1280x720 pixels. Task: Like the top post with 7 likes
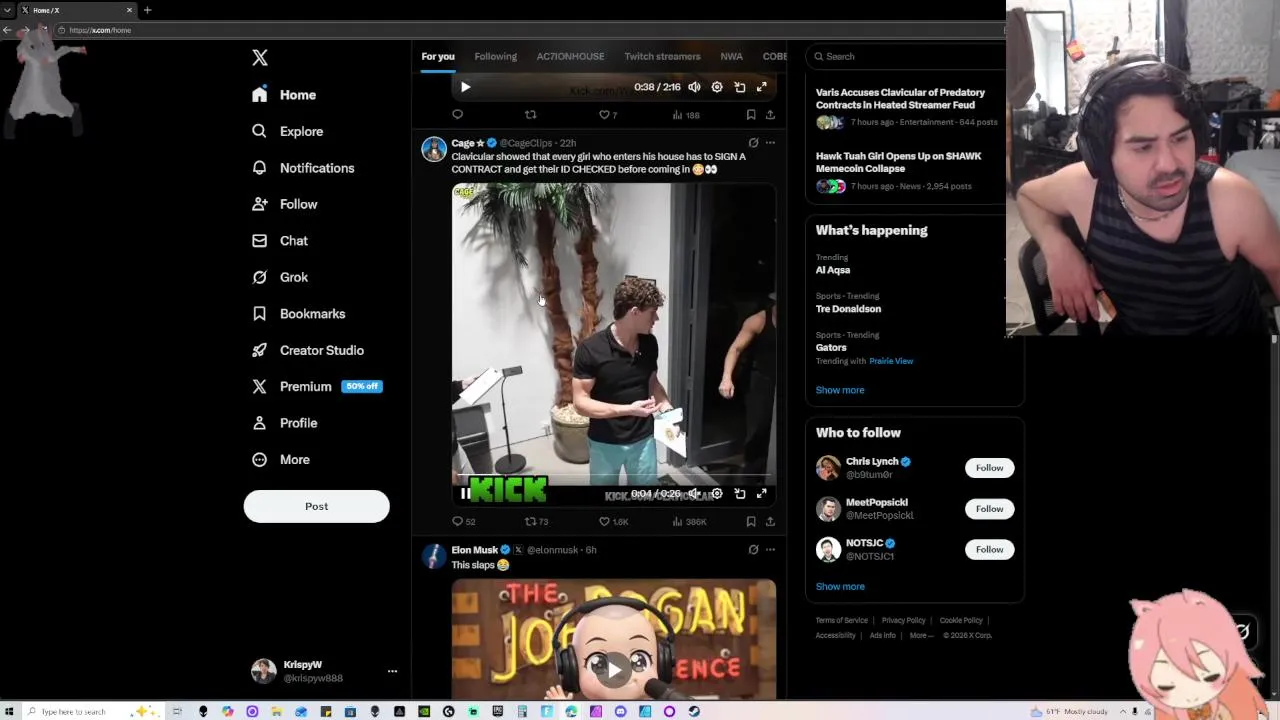pos(608,115)
